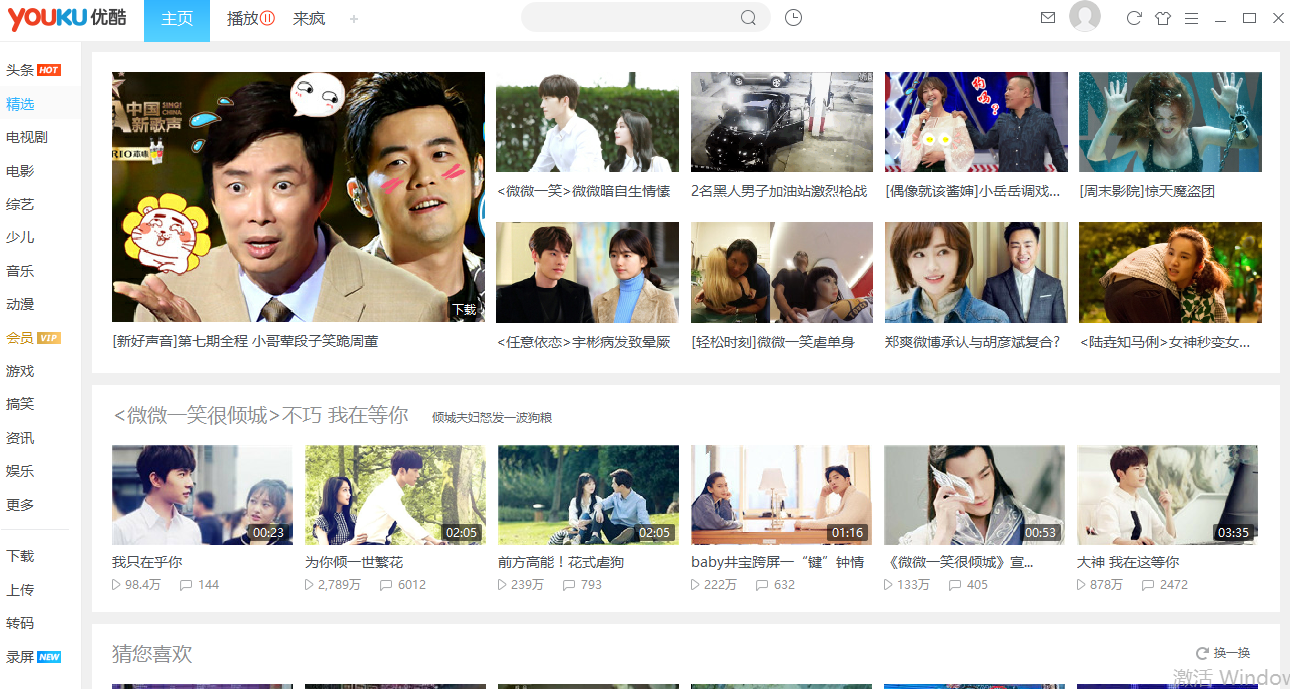This screenshot has width=1290, height=689.
Task: Open the skin (shirt) icon
Action: [1162, 18]
